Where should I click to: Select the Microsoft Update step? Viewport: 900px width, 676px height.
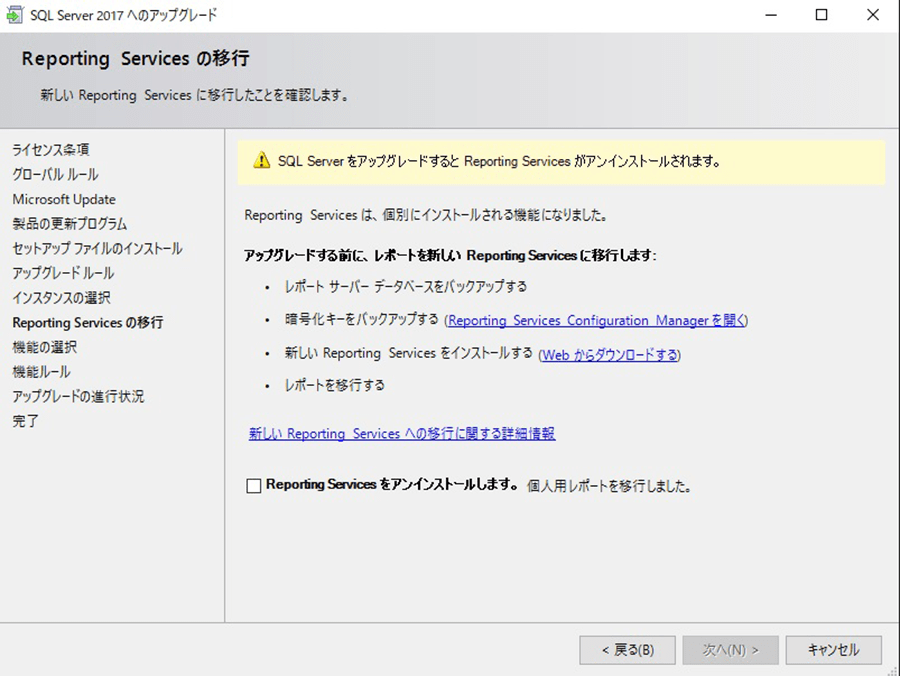click(x=64, y=199)
